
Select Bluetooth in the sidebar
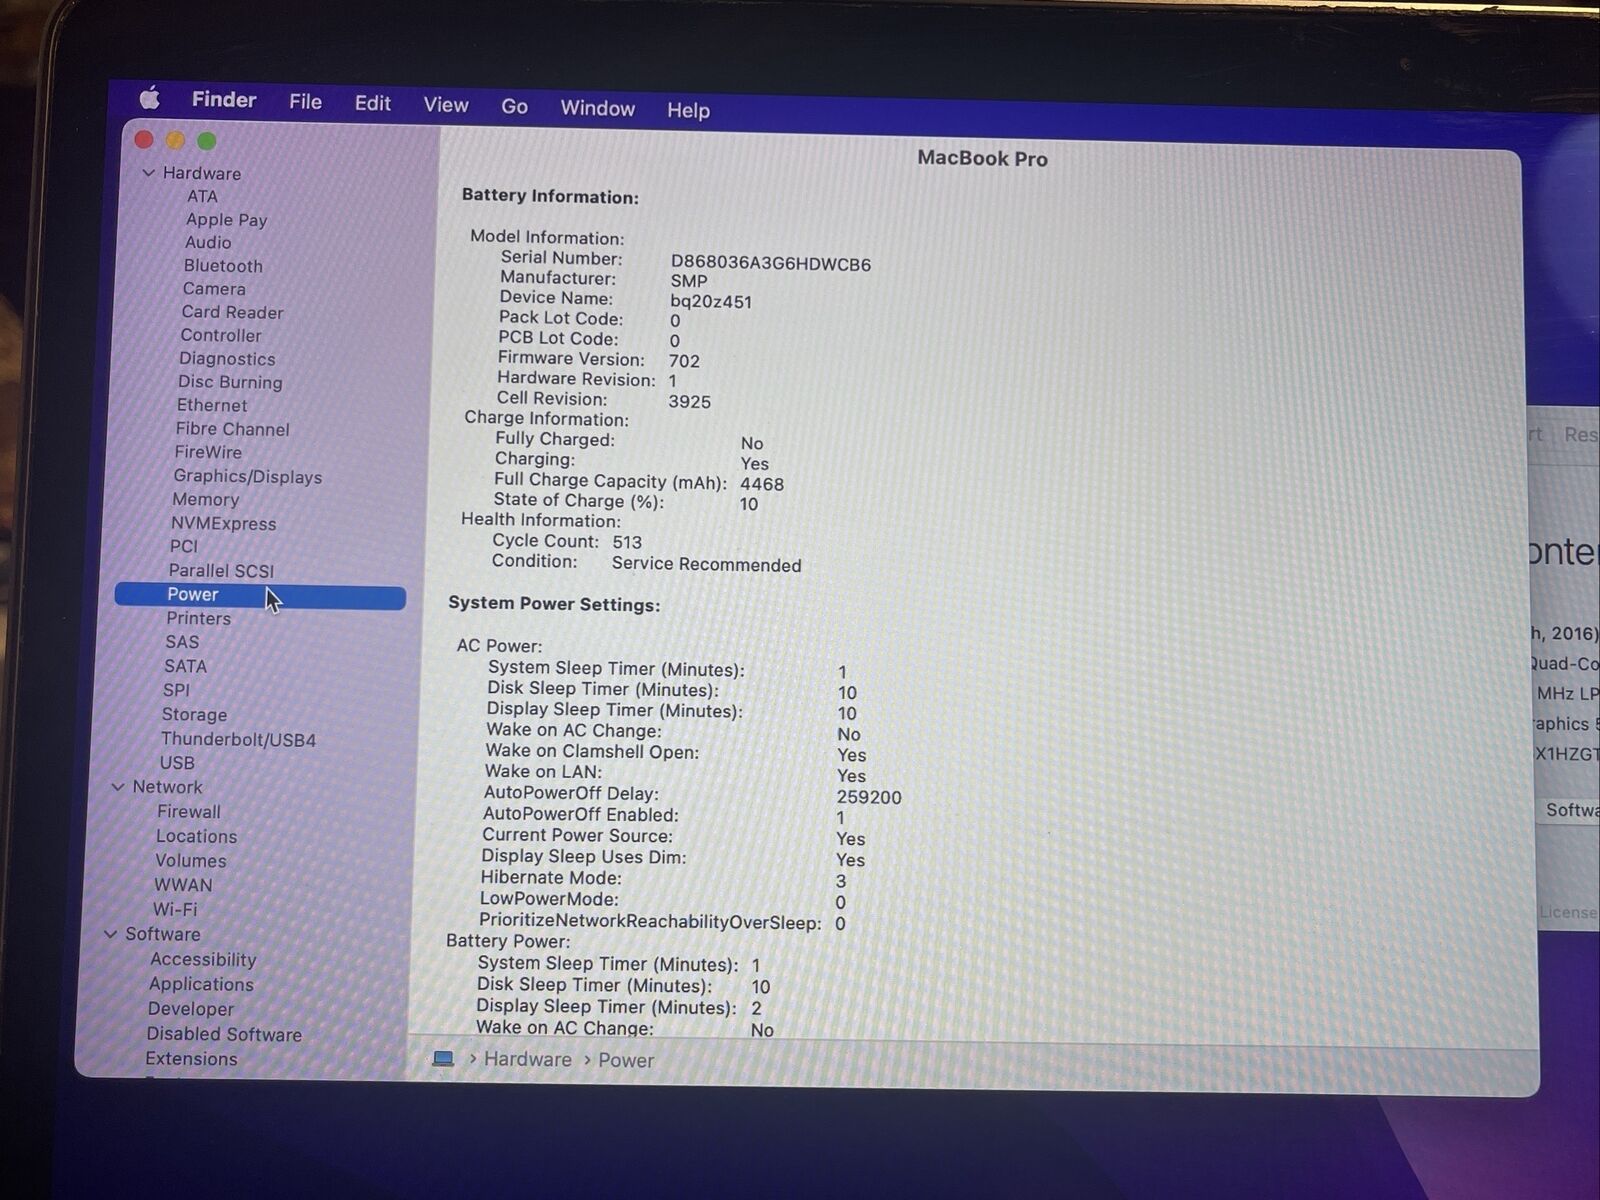point(223,266)
